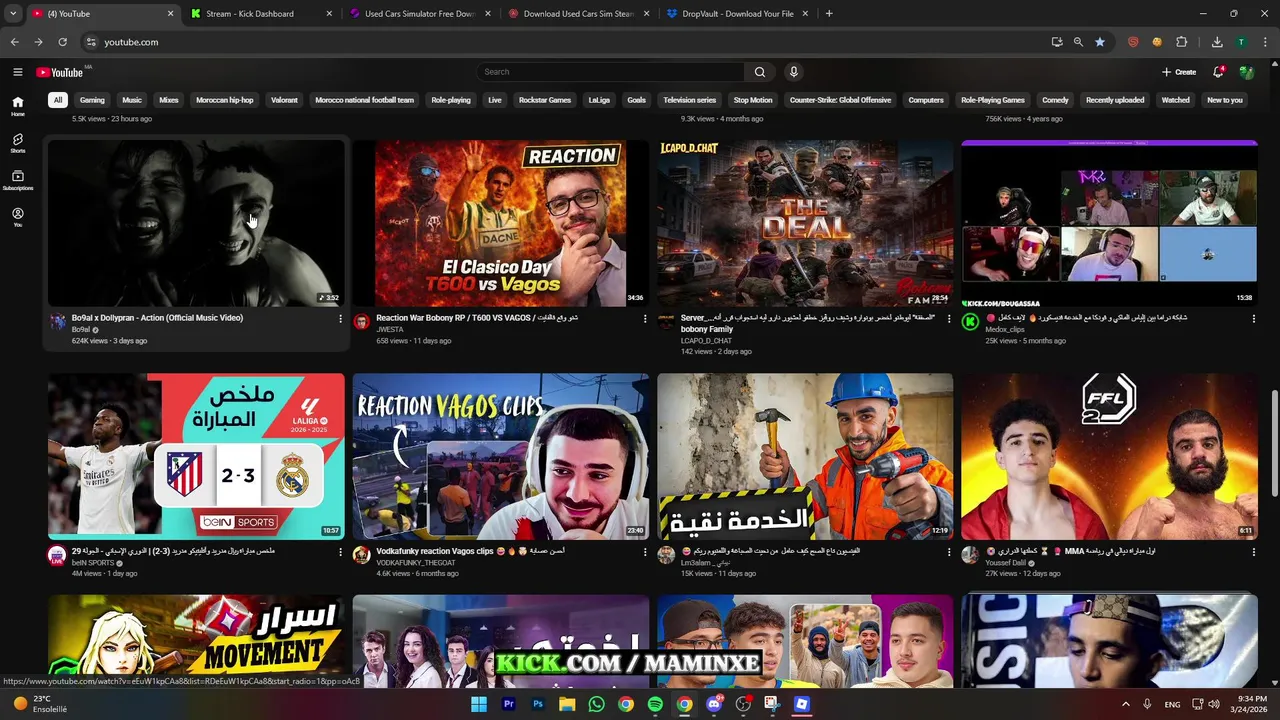Select the Valorant filter chip
Image resolution: width=1280 pixels, height=720 pixels.
(x=284, y=100)
